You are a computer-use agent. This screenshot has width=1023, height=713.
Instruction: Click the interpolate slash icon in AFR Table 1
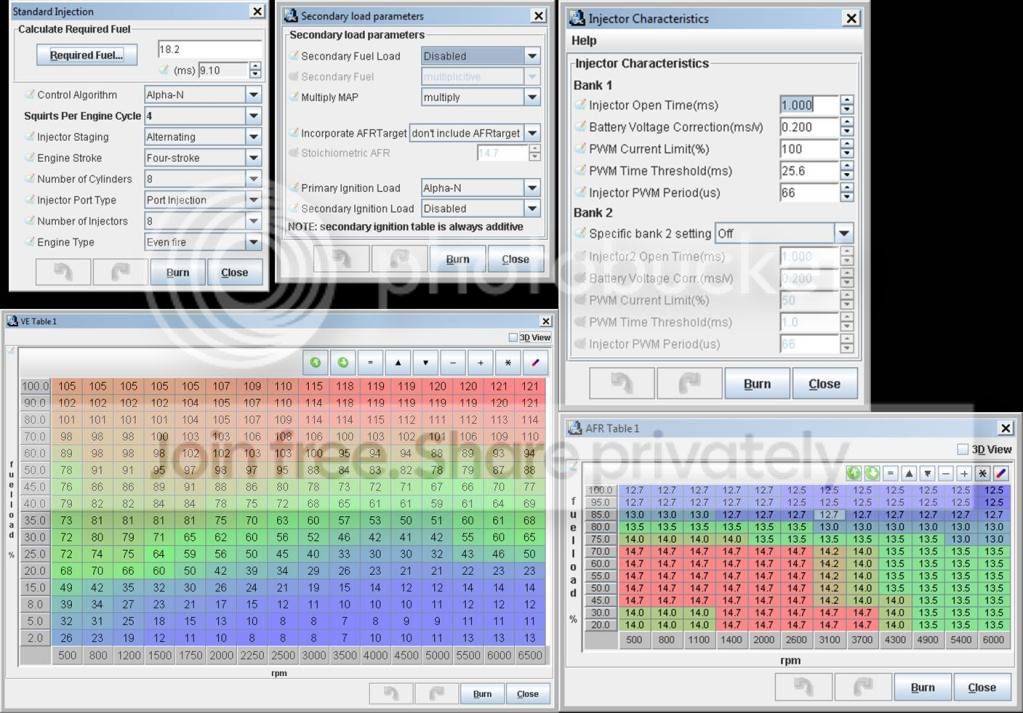coord(1001,473)
